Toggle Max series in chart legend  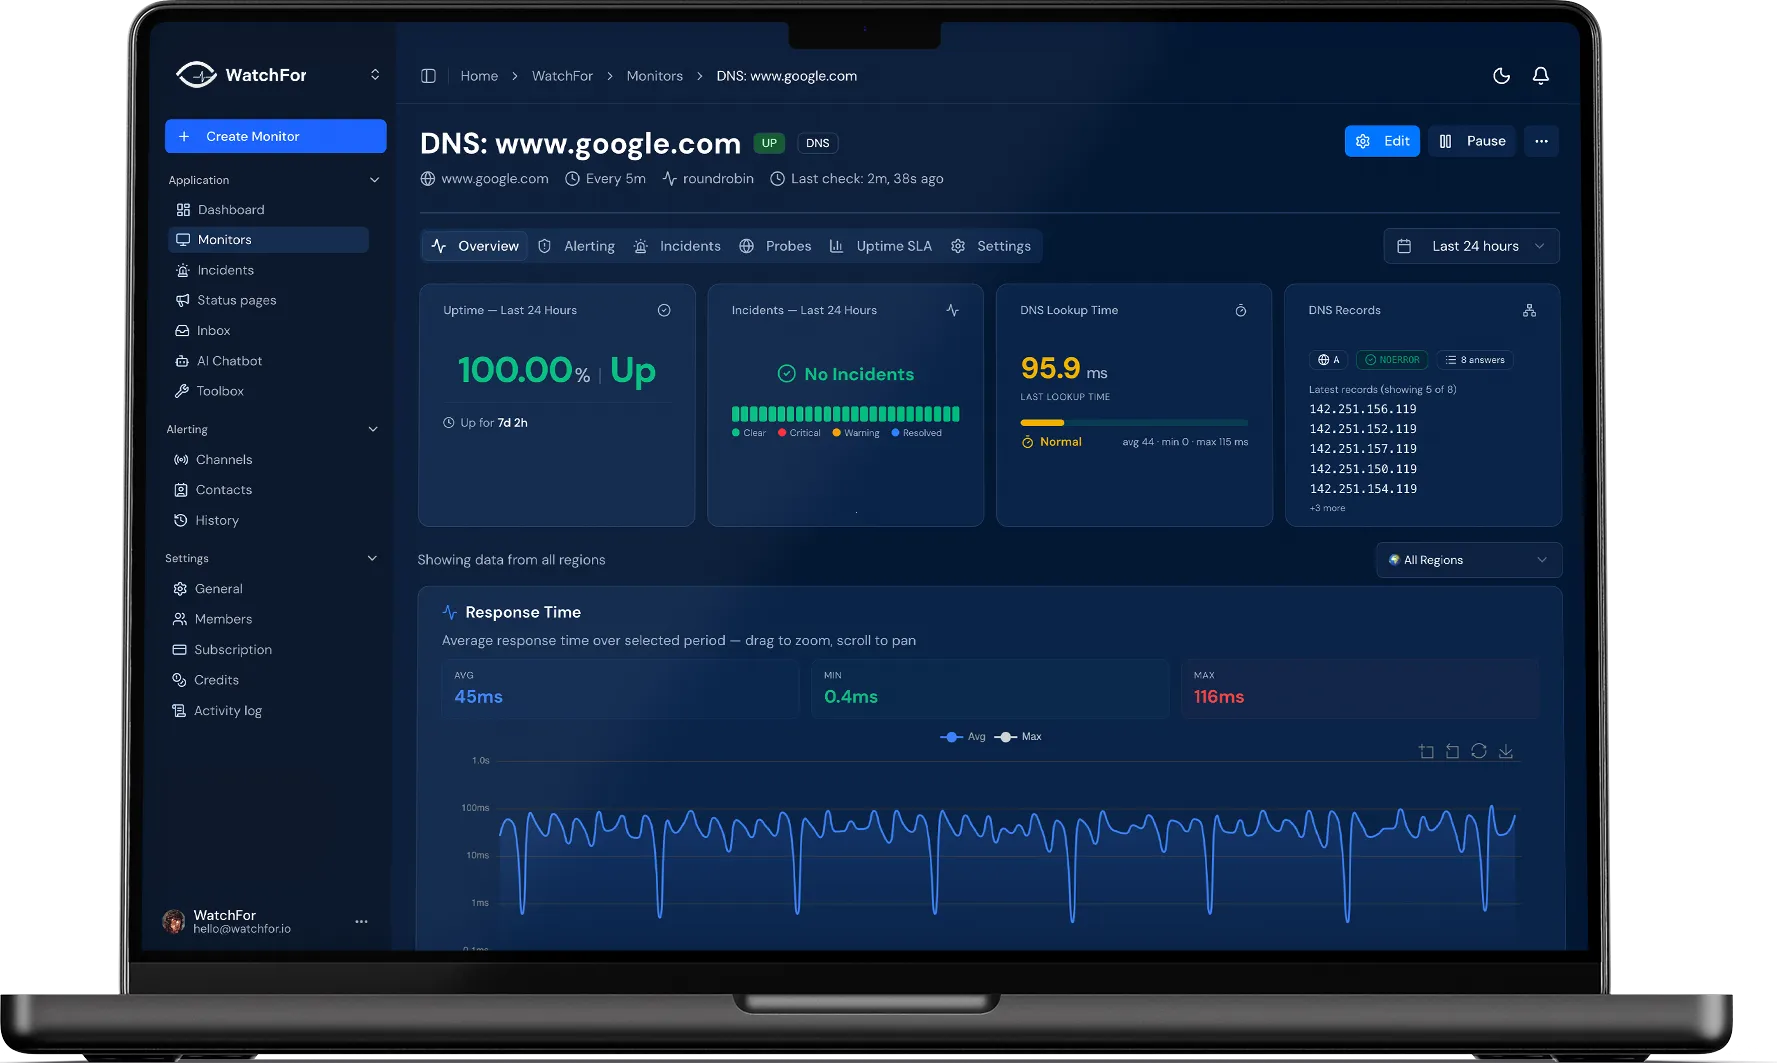pos(1018,737)
